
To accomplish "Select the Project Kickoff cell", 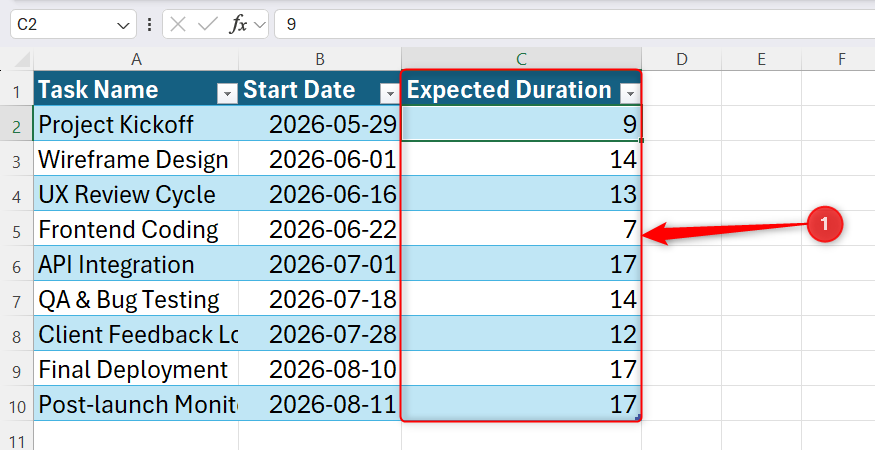I will [136, 123].
